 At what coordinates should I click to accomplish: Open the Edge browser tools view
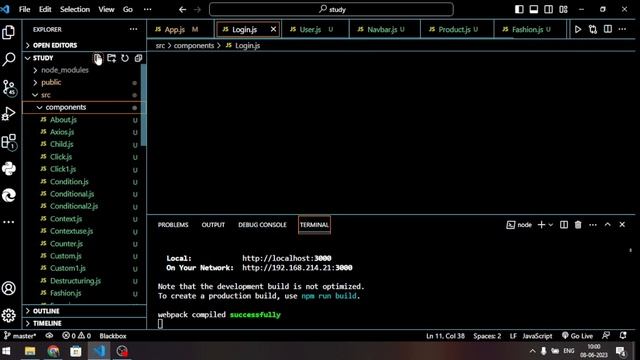pyautogui.click(x=9, y=196)
